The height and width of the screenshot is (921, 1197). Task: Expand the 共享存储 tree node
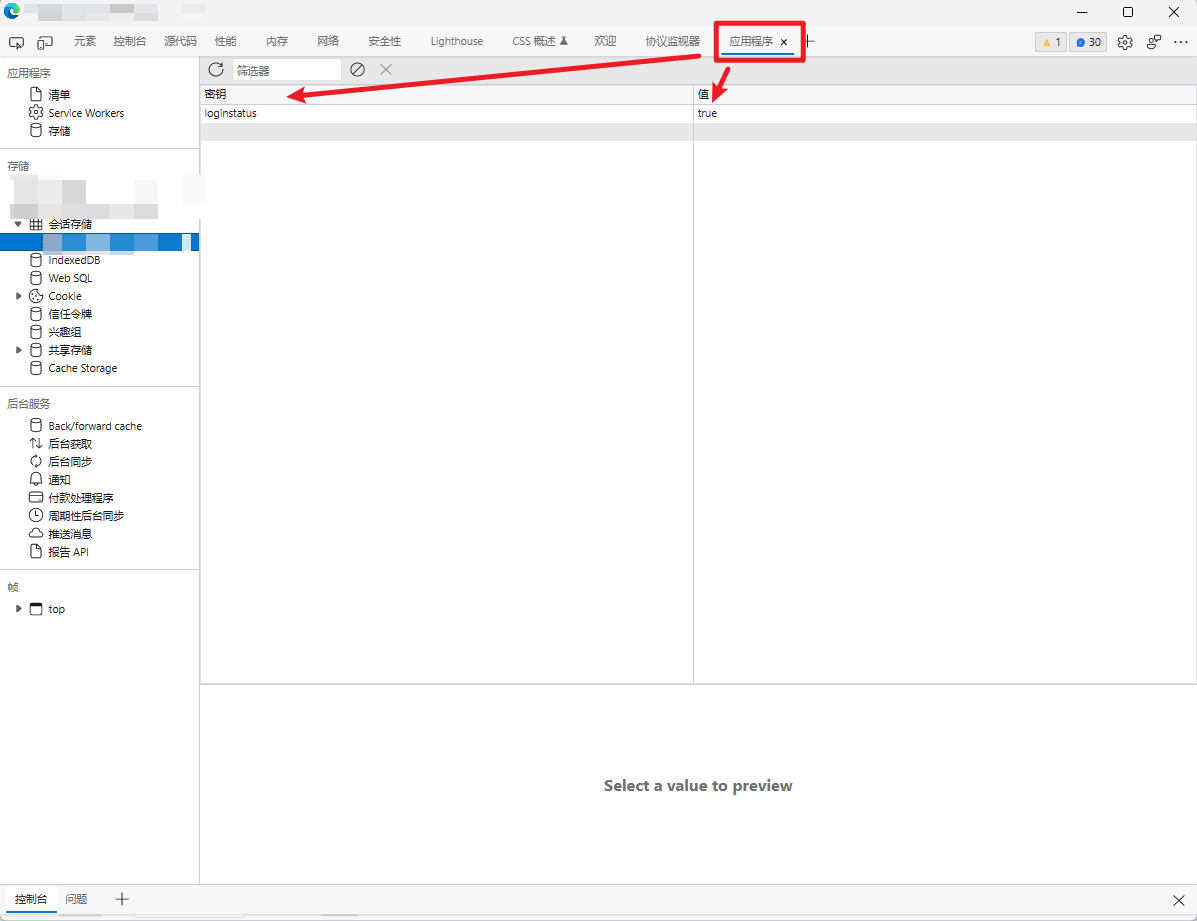click(x=18, y=350)
